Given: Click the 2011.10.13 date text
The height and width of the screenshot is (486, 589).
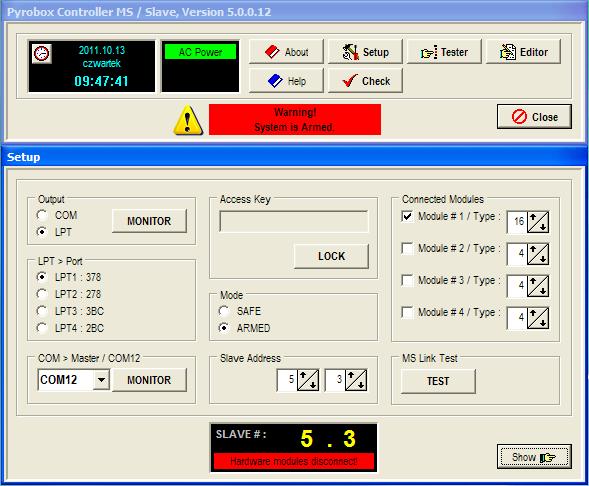Looking at the screenshot, I should tap(101, 50).
